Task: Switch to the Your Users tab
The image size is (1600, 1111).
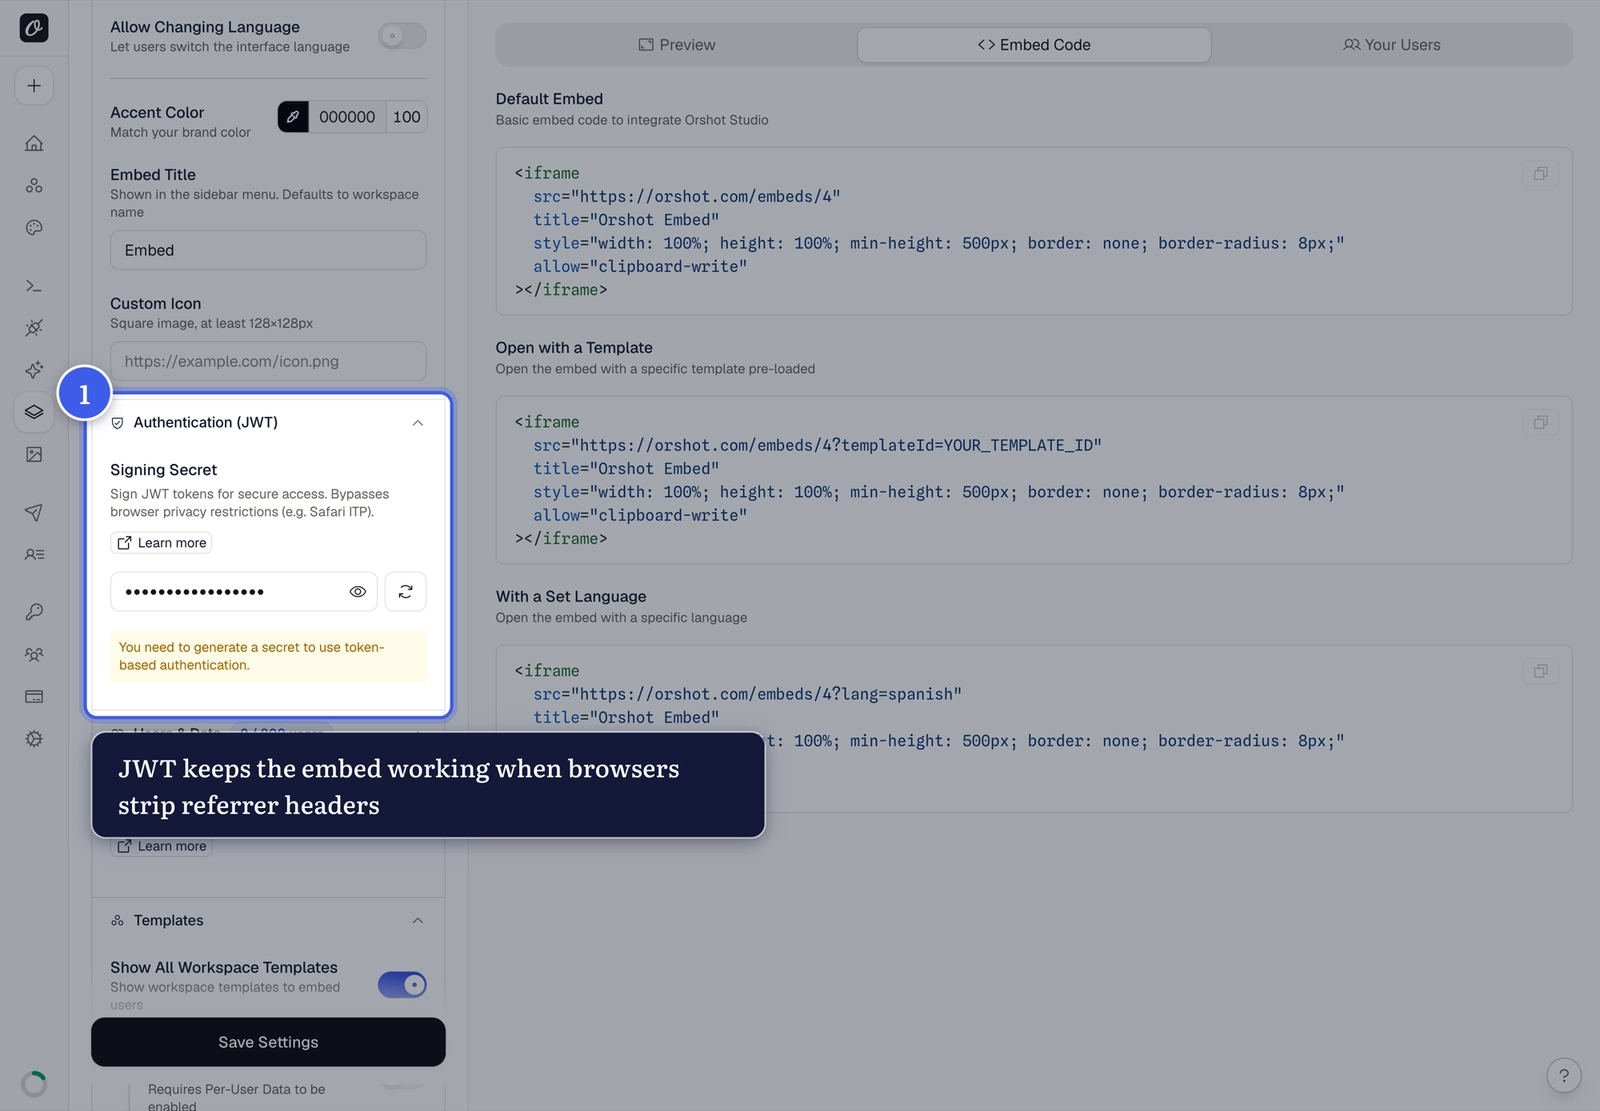Action: tap(1392, 45)
